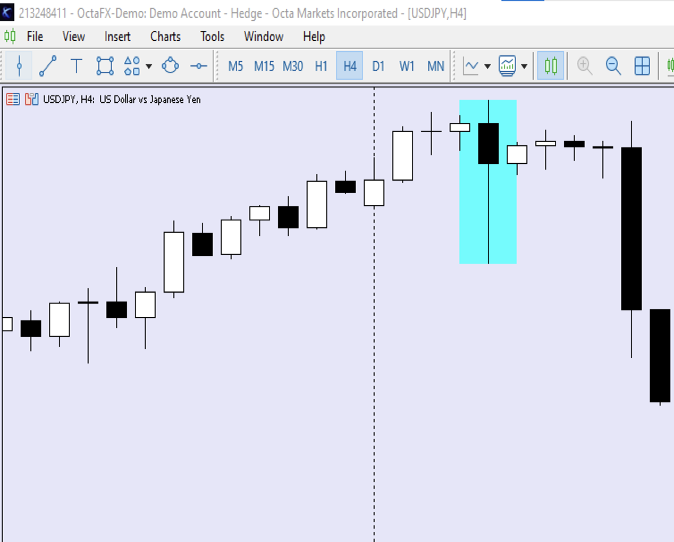
Task: Click the trading panel icon beside USDJPY
Action: click(x=32, y=99)
